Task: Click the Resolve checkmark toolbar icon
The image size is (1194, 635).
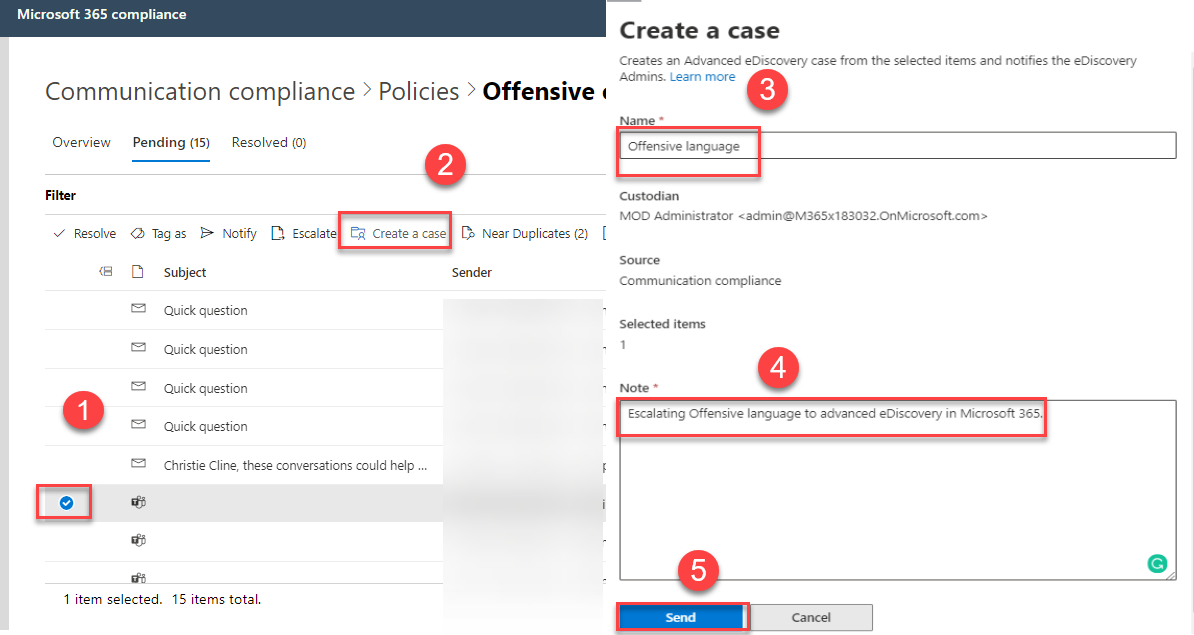Action: pyautogui.click(x=58, y=234)
